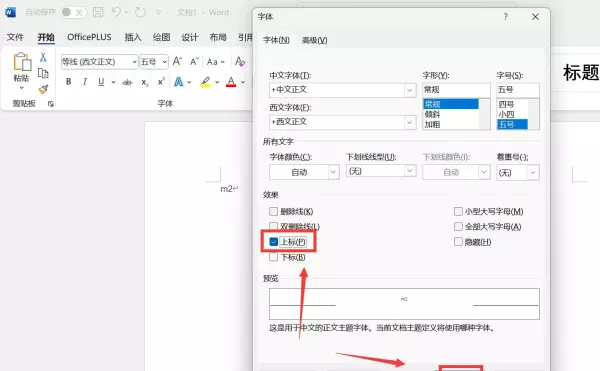Viewport: 600px width, 371px height.
Task: Check the Hidden (隐藏) checkbox
Action: 458,242
